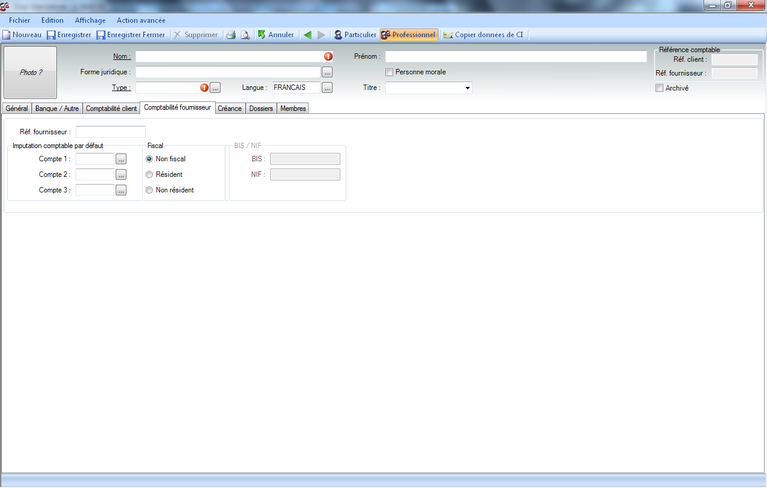Tick the Archivé checkbox
The height and width of the screenshot is (488, 767).
pos(659,88)
